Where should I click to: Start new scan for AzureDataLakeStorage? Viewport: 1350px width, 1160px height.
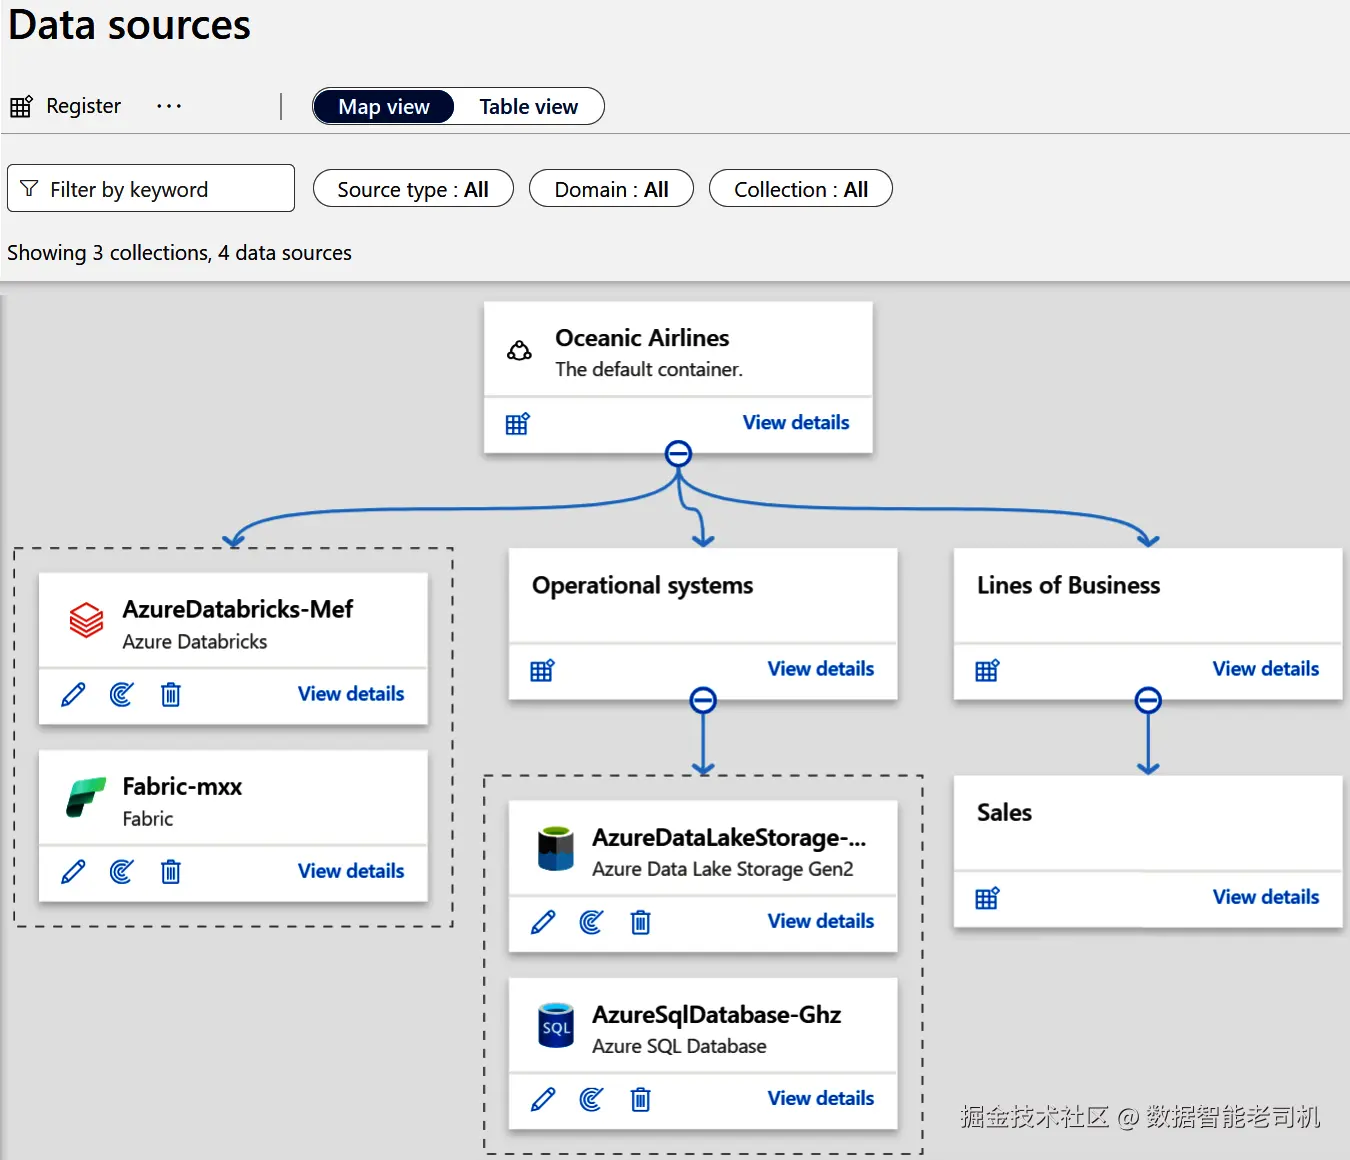[x=591, y=922]
